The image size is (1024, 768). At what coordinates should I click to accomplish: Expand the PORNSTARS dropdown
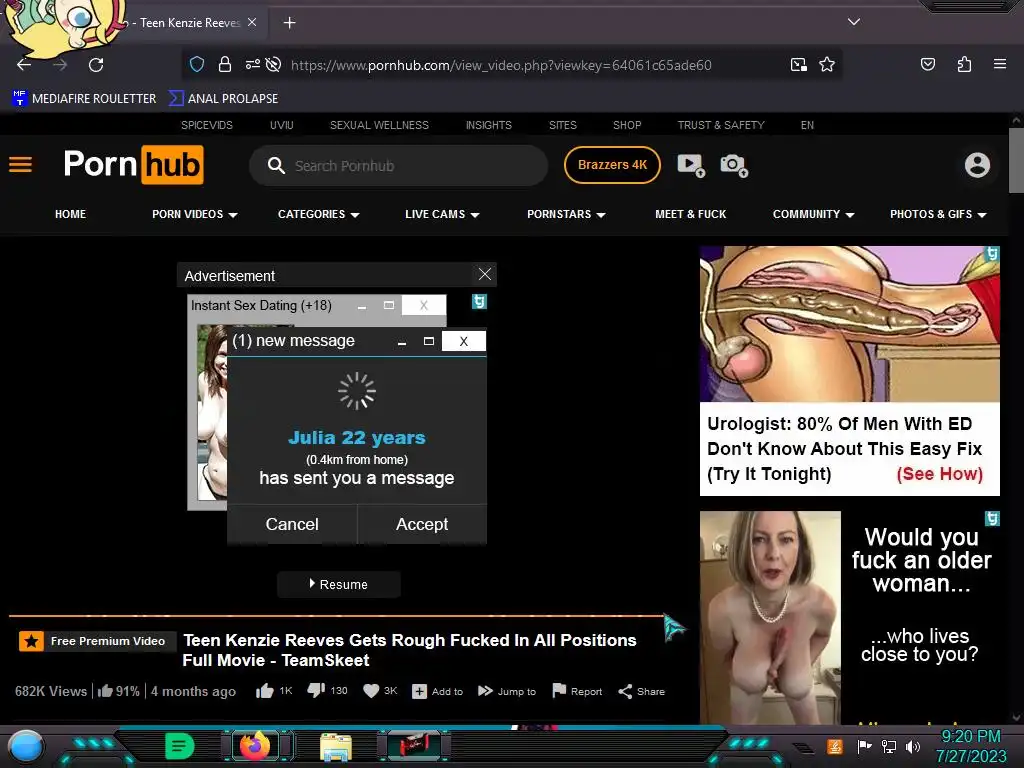click(566, 214)
